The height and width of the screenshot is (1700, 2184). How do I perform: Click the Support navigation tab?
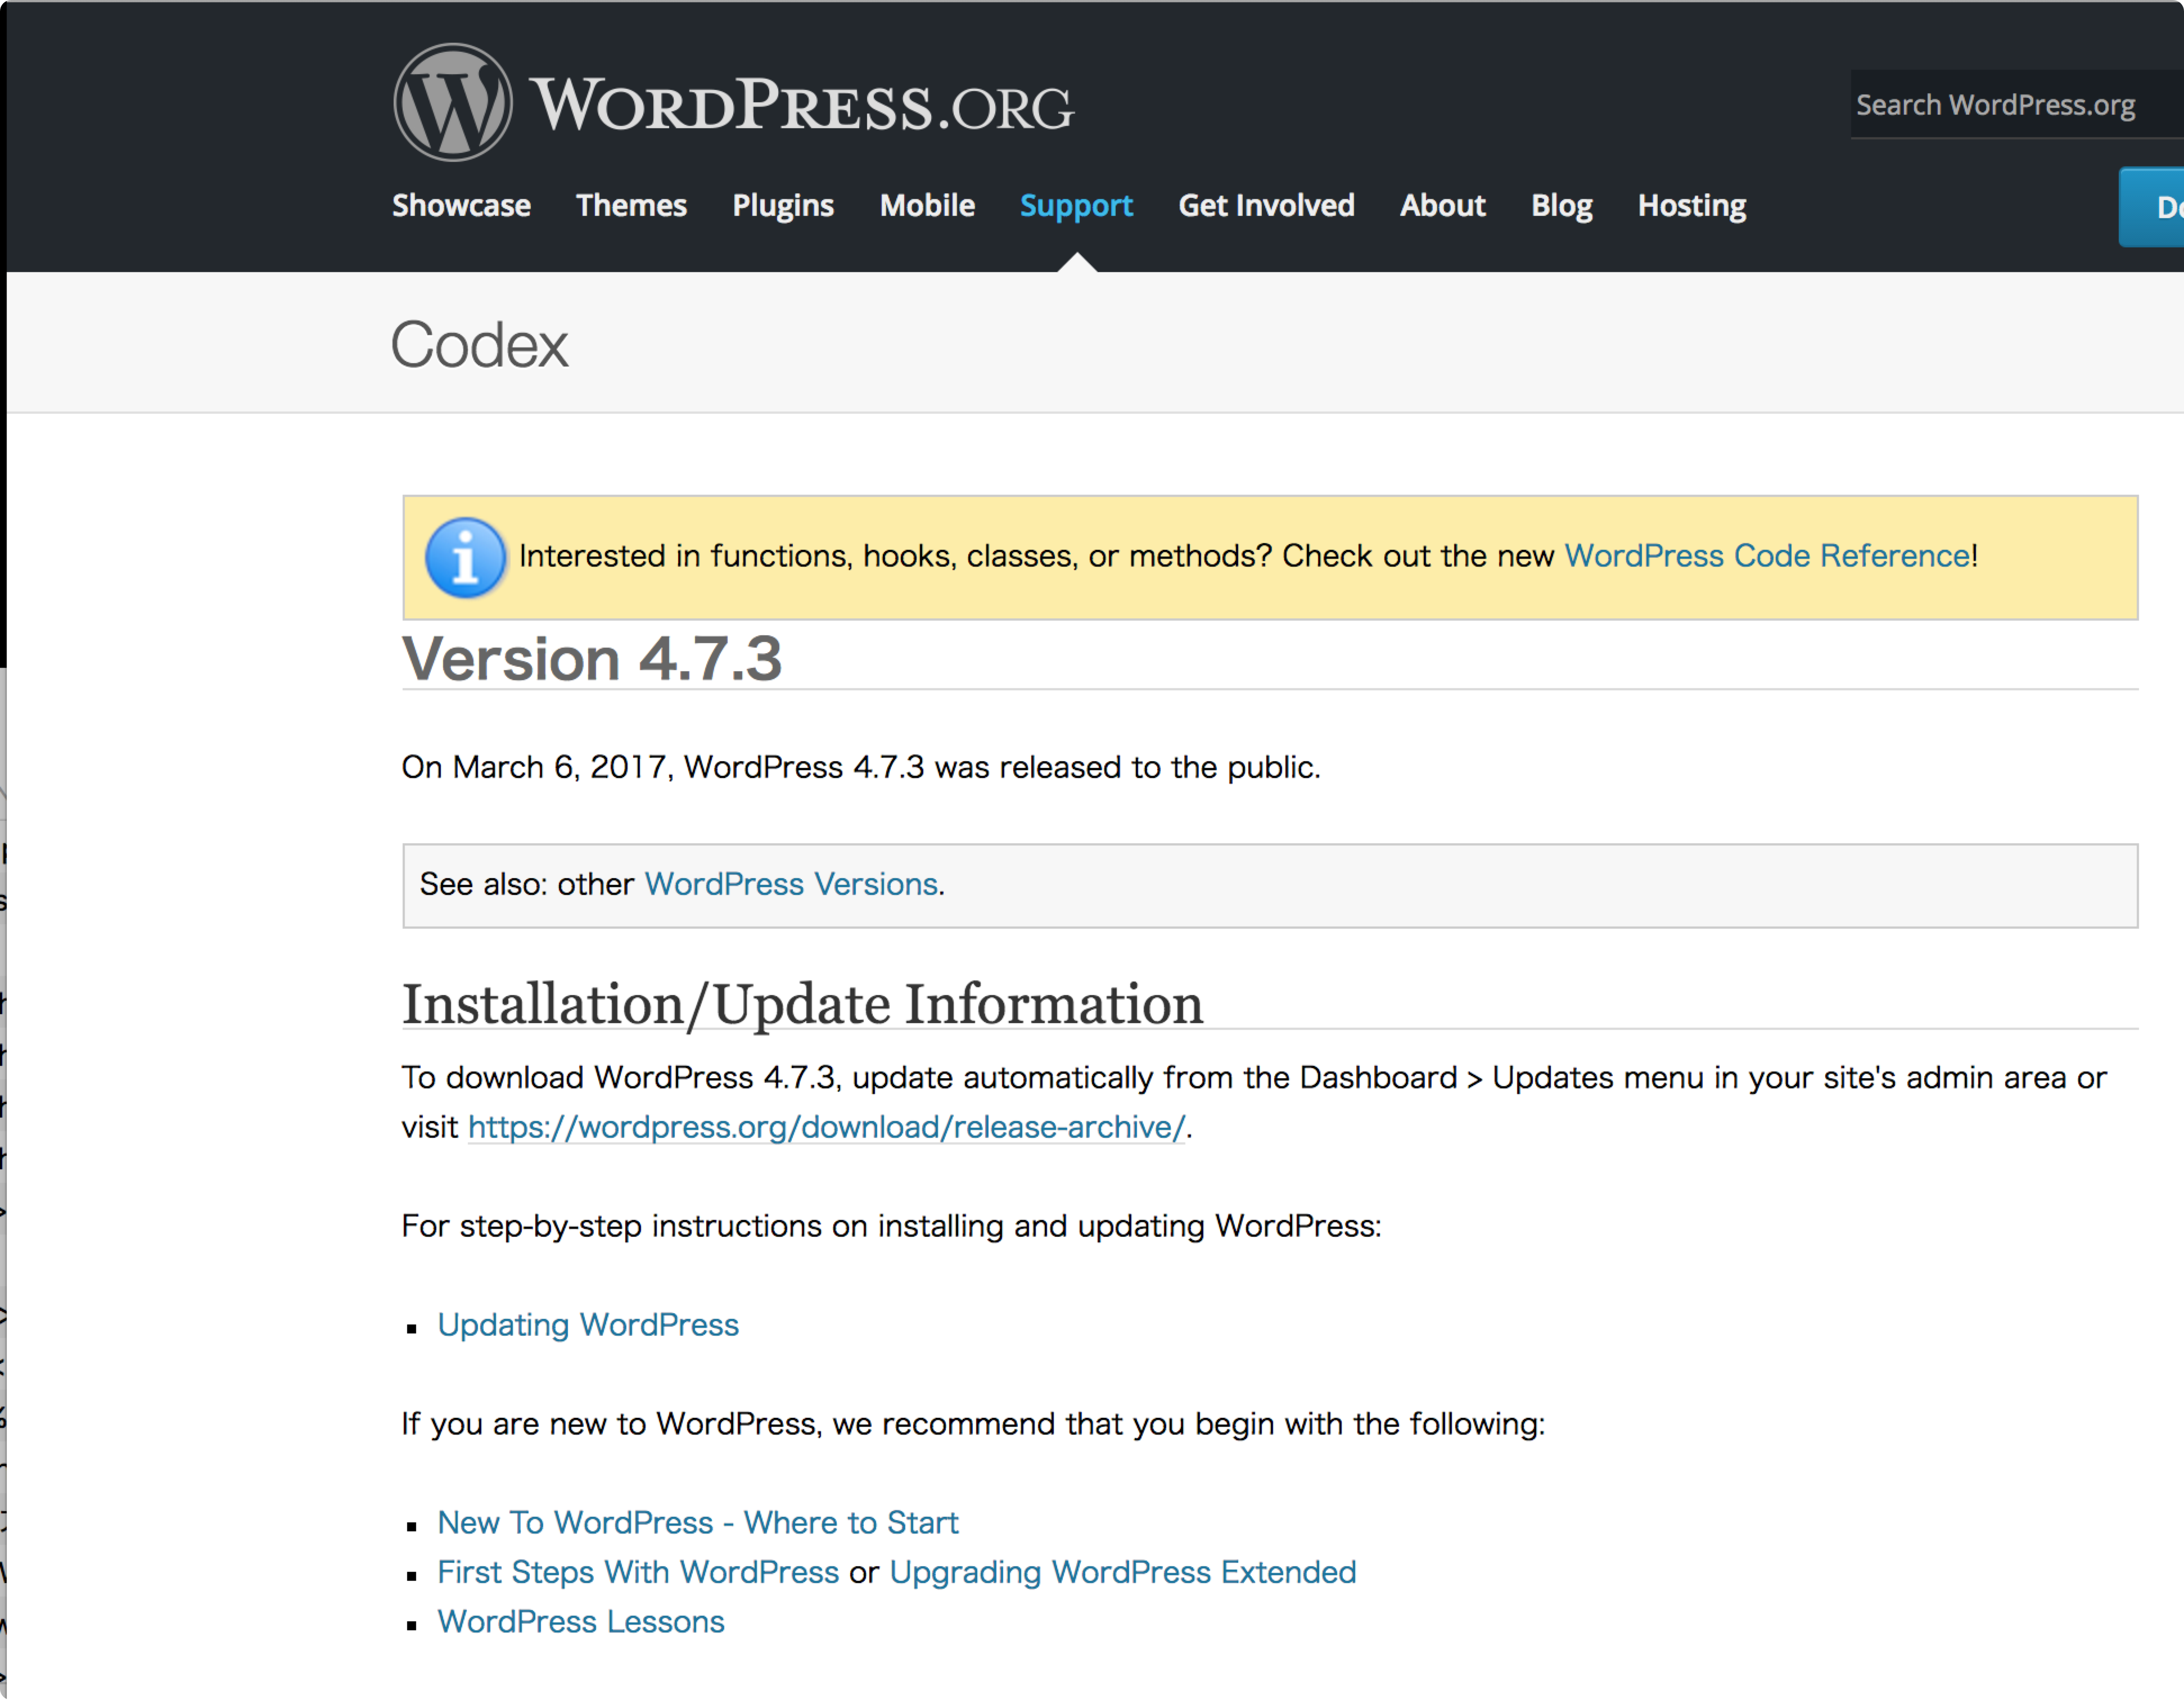(1075, 206)
